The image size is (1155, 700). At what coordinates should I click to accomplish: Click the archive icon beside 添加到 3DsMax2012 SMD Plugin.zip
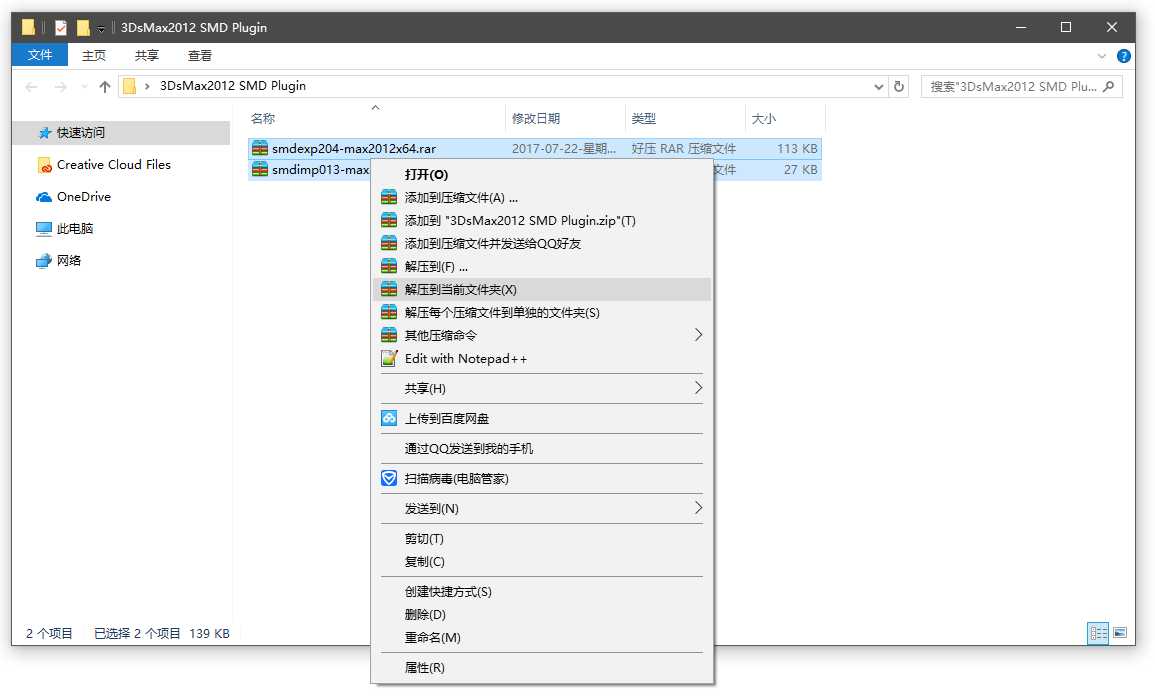(x=389, y=220)
